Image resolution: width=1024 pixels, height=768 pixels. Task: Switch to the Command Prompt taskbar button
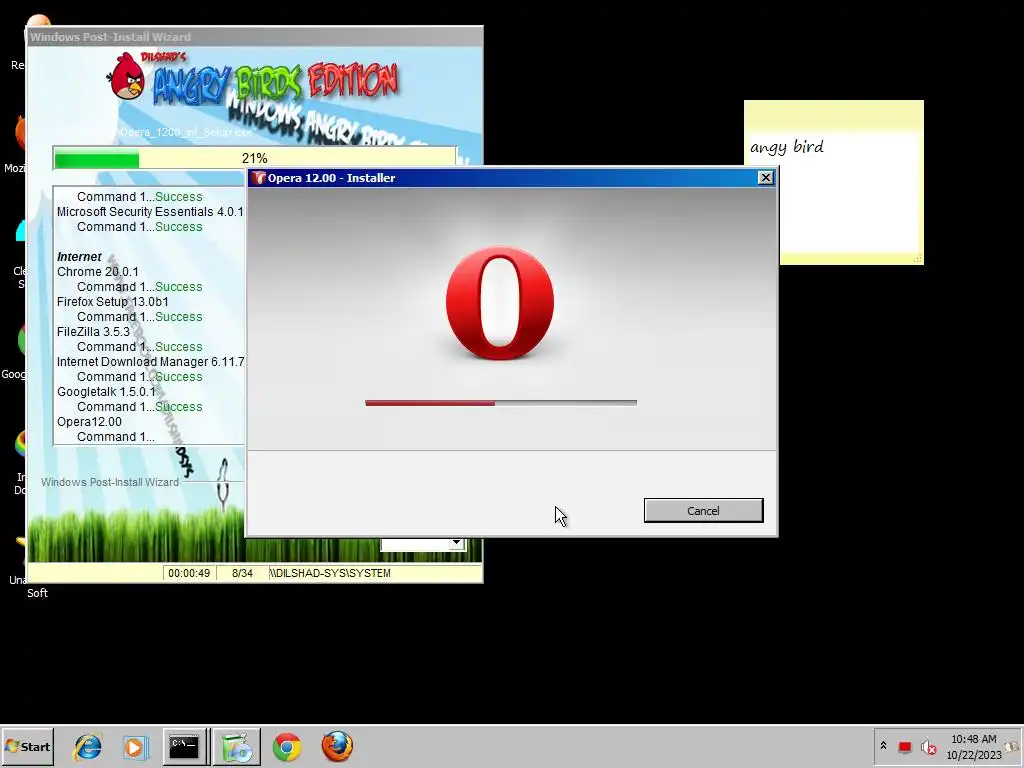coord(185,746)
